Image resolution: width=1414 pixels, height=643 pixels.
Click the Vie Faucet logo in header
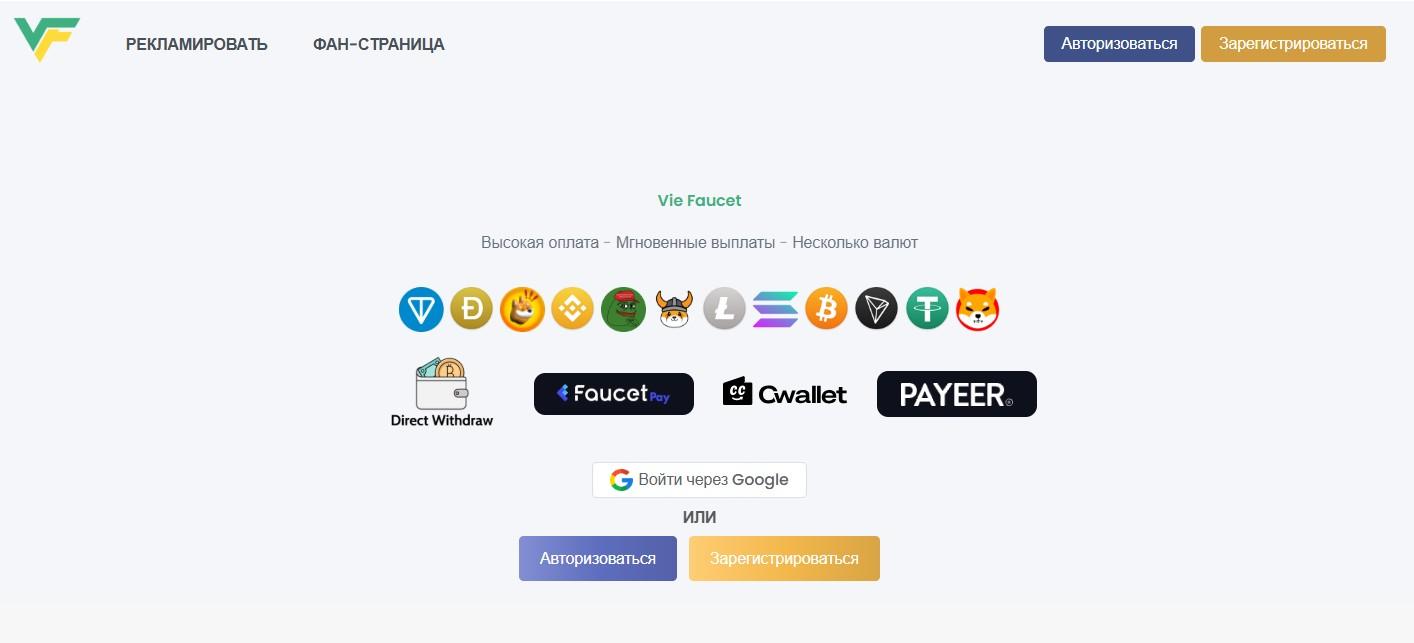(x=47, y=39)
